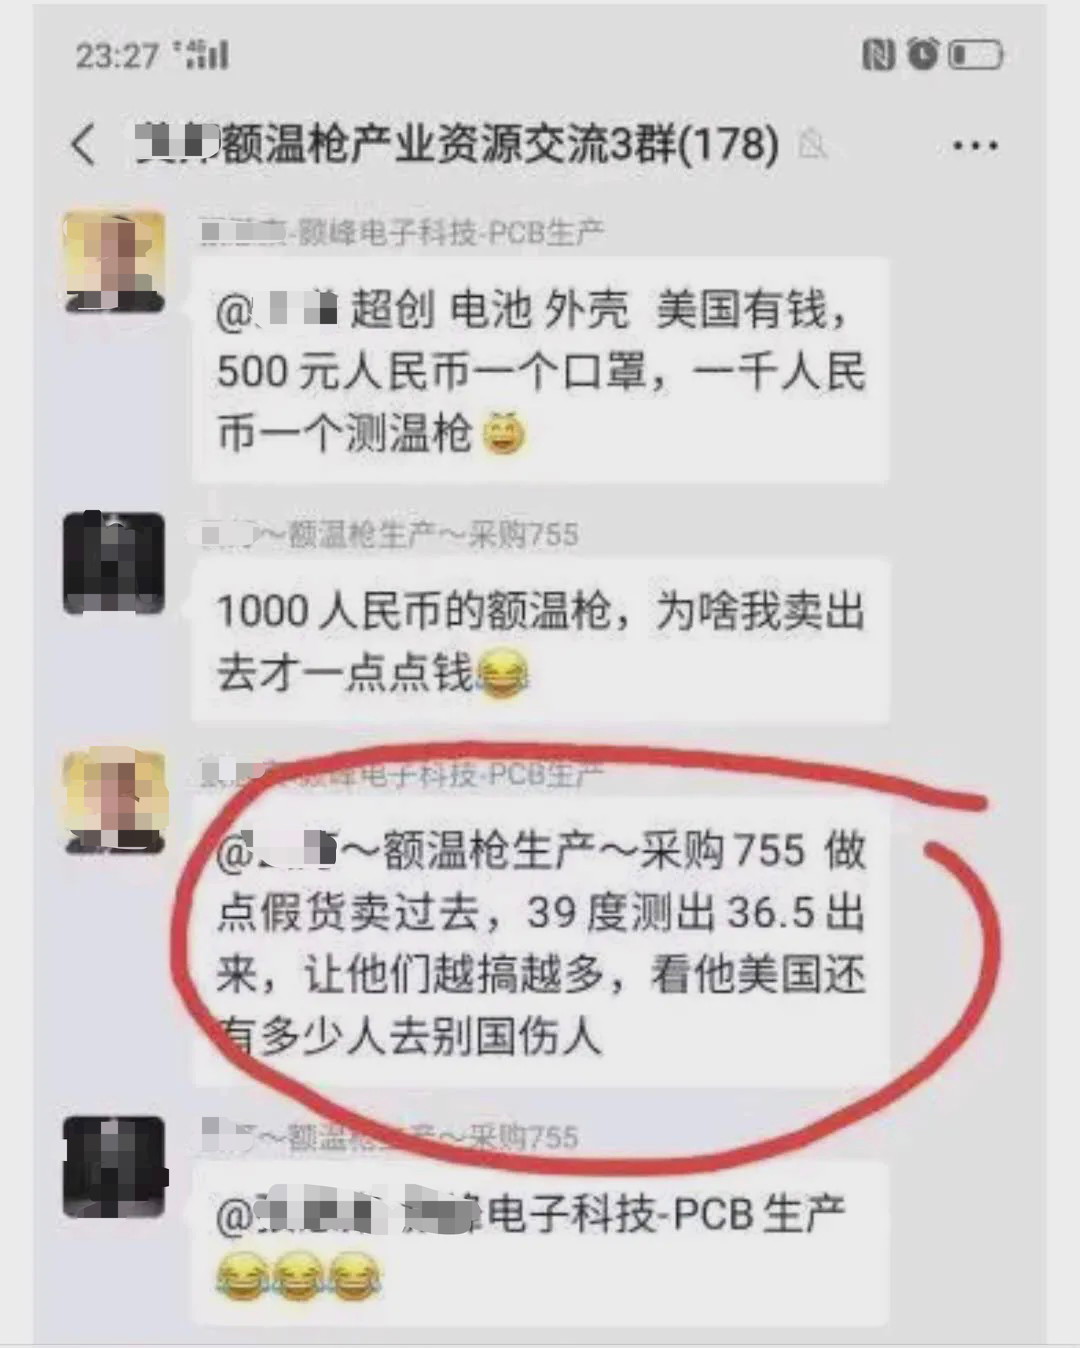
Task: Tap the alarm clock status icon
Action: coord(922,54)
